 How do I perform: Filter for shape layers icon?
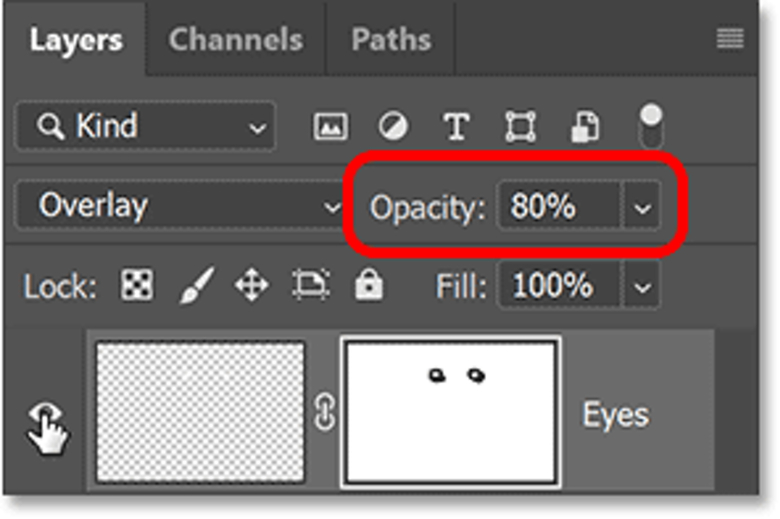520,126
